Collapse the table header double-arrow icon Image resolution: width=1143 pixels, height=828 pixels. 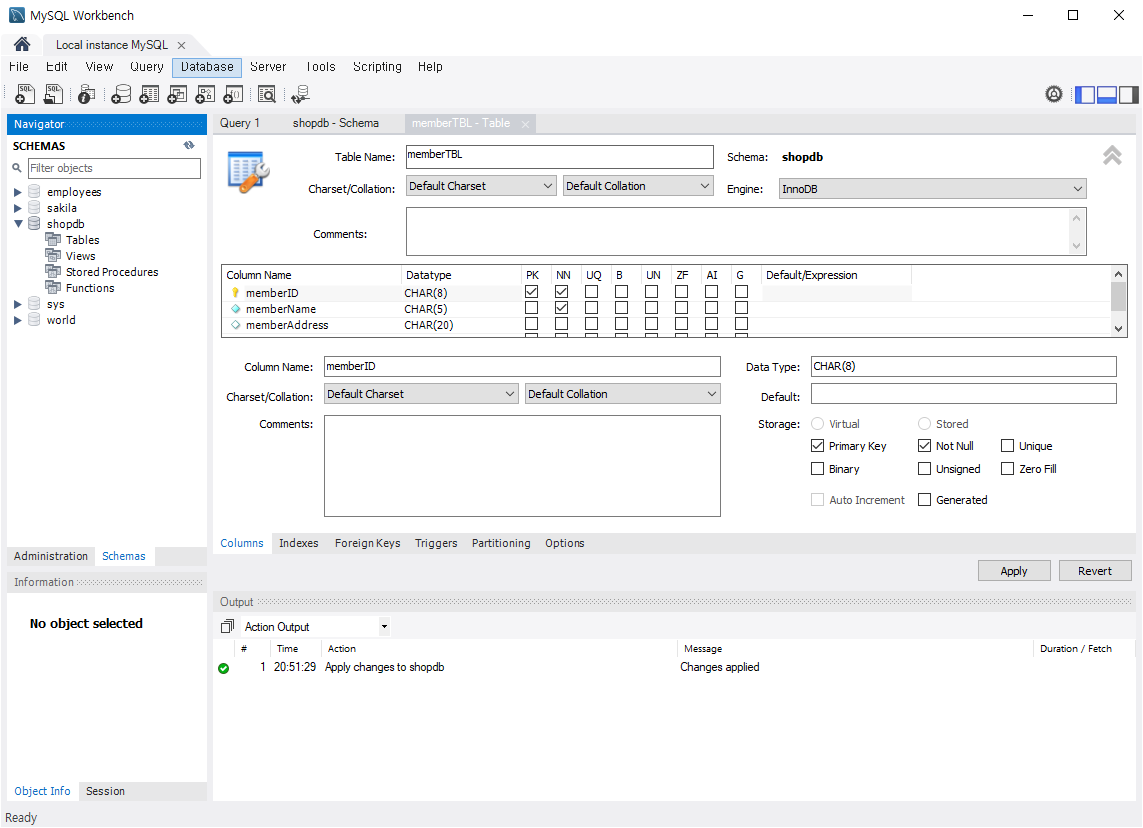[x=1112, y=155]
